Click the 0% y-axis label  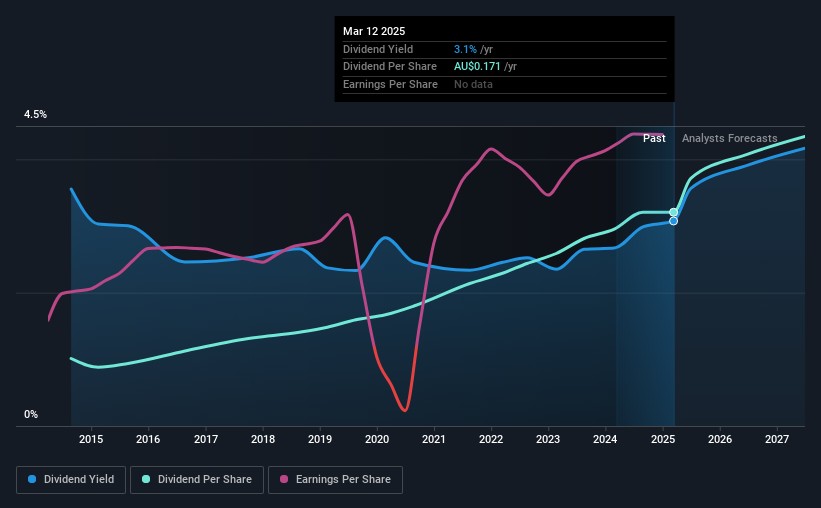[31, 414]
